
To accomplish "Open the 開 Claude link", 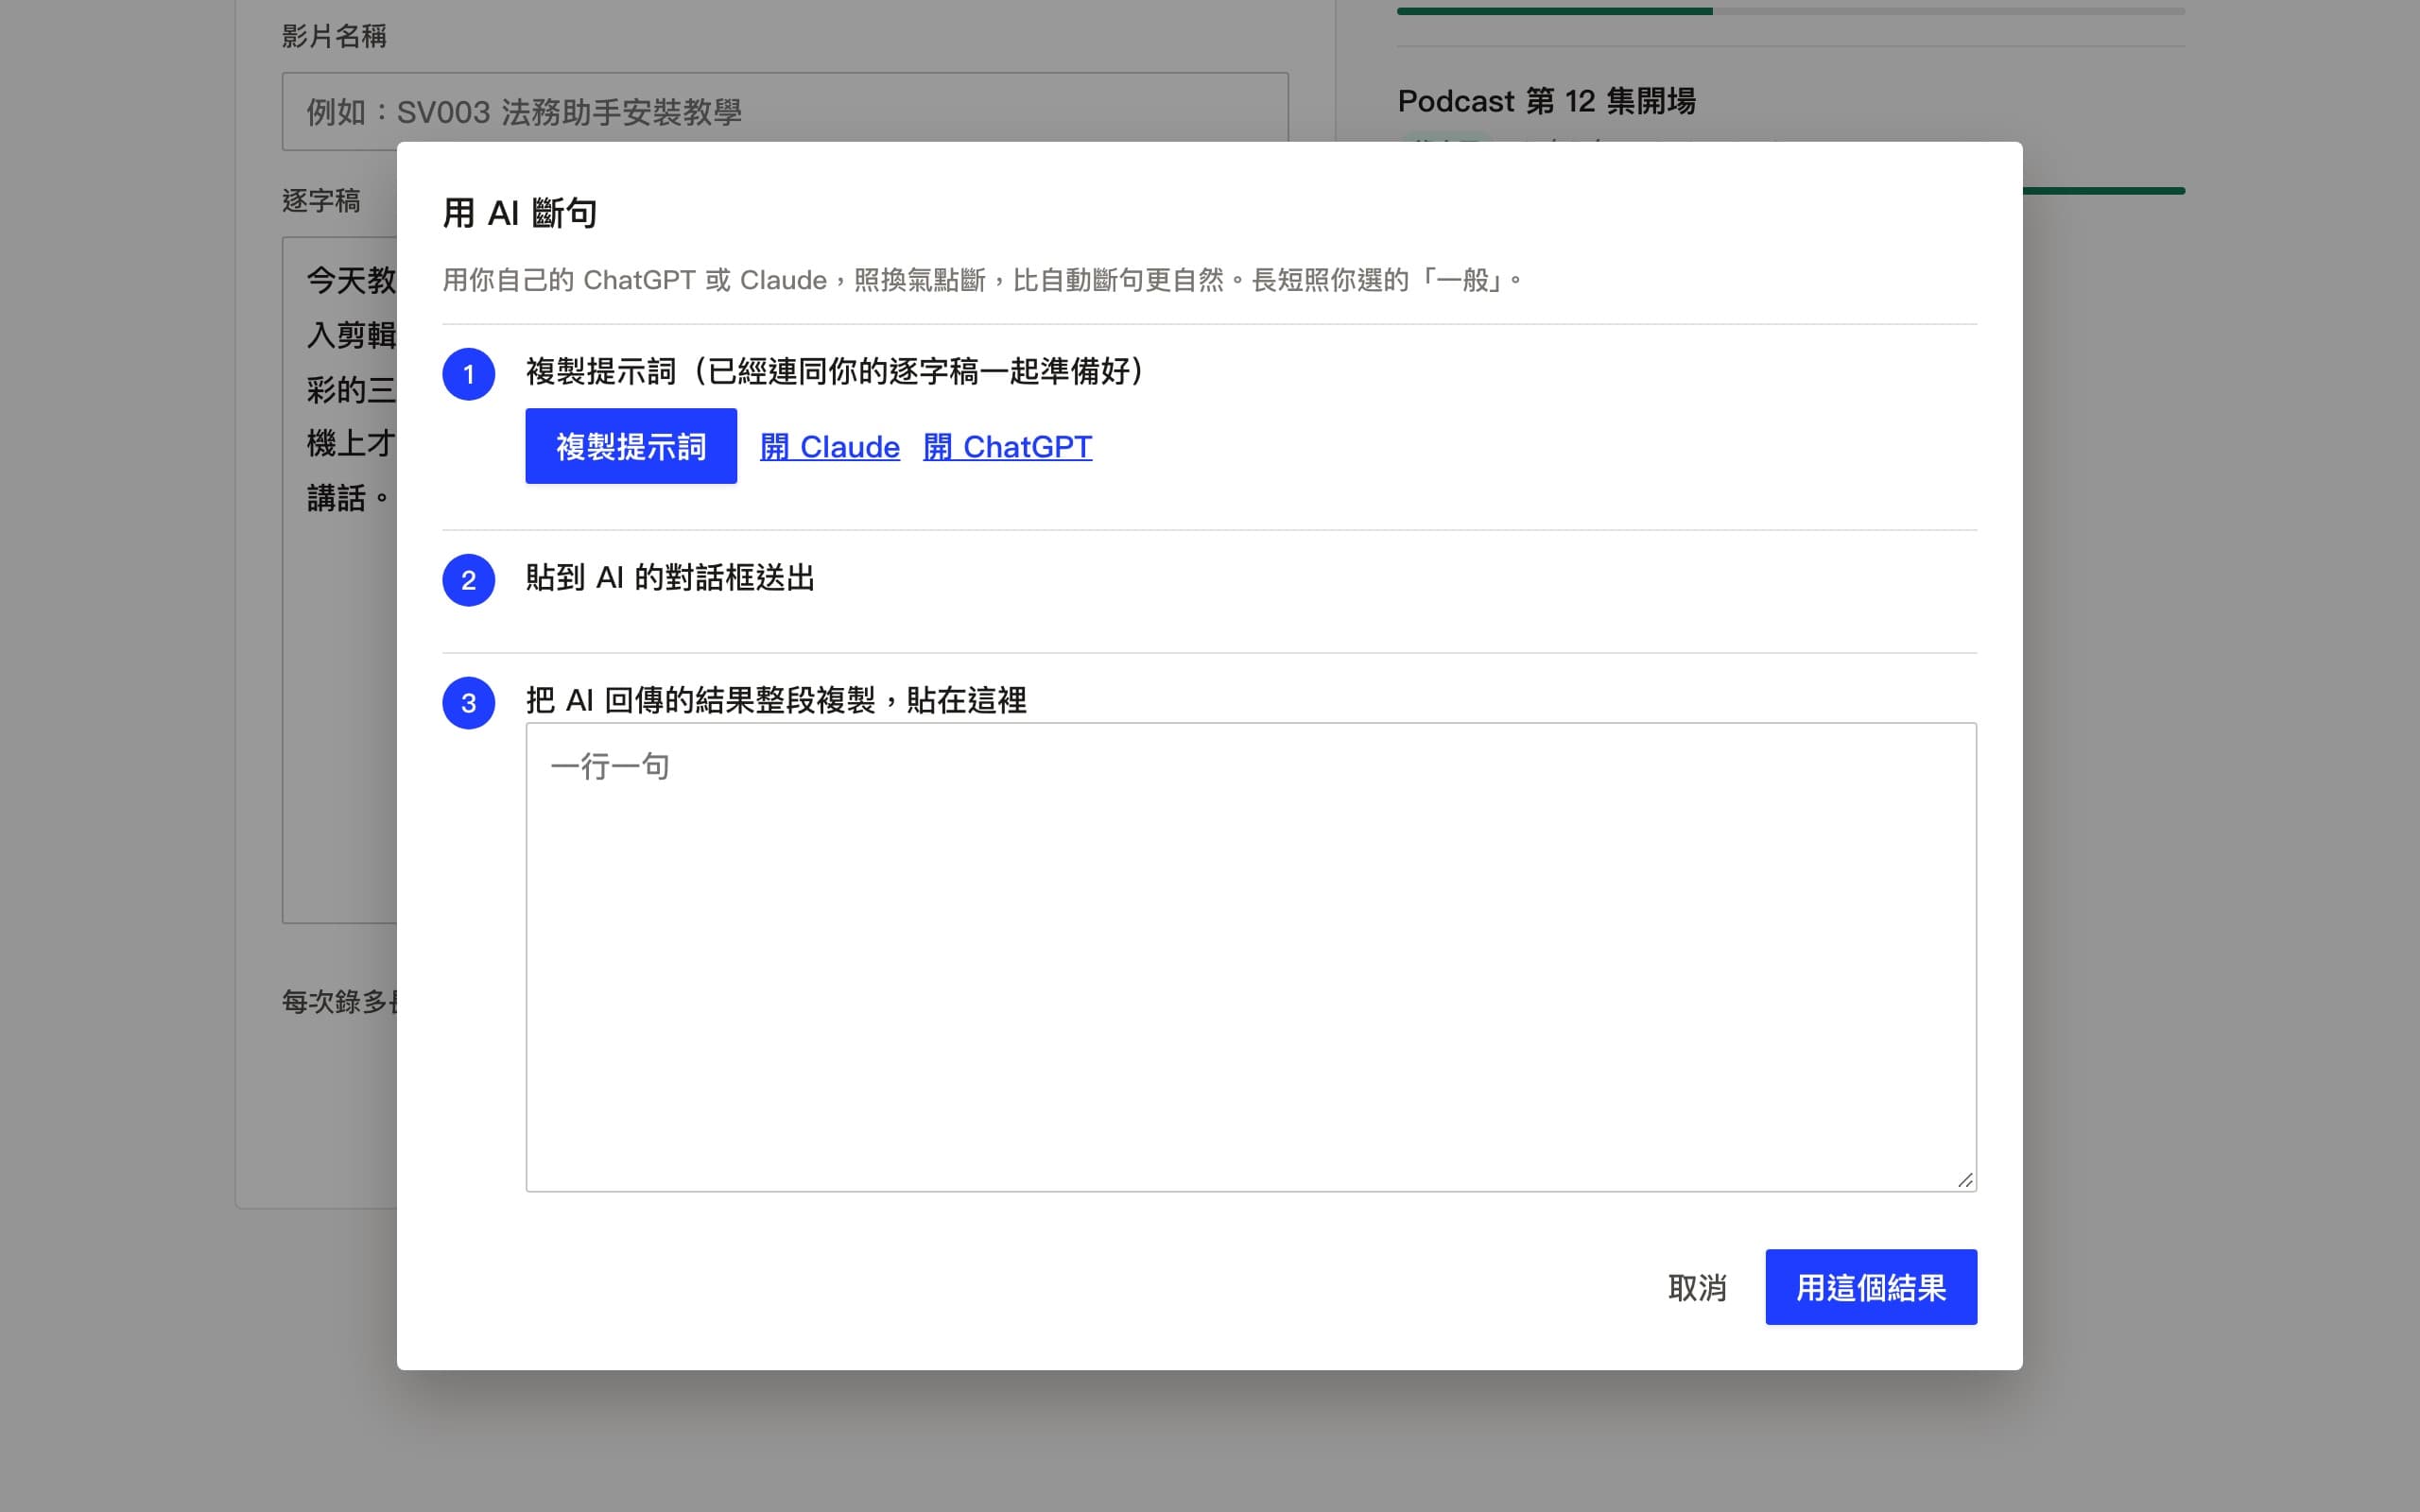I will 830,446.
